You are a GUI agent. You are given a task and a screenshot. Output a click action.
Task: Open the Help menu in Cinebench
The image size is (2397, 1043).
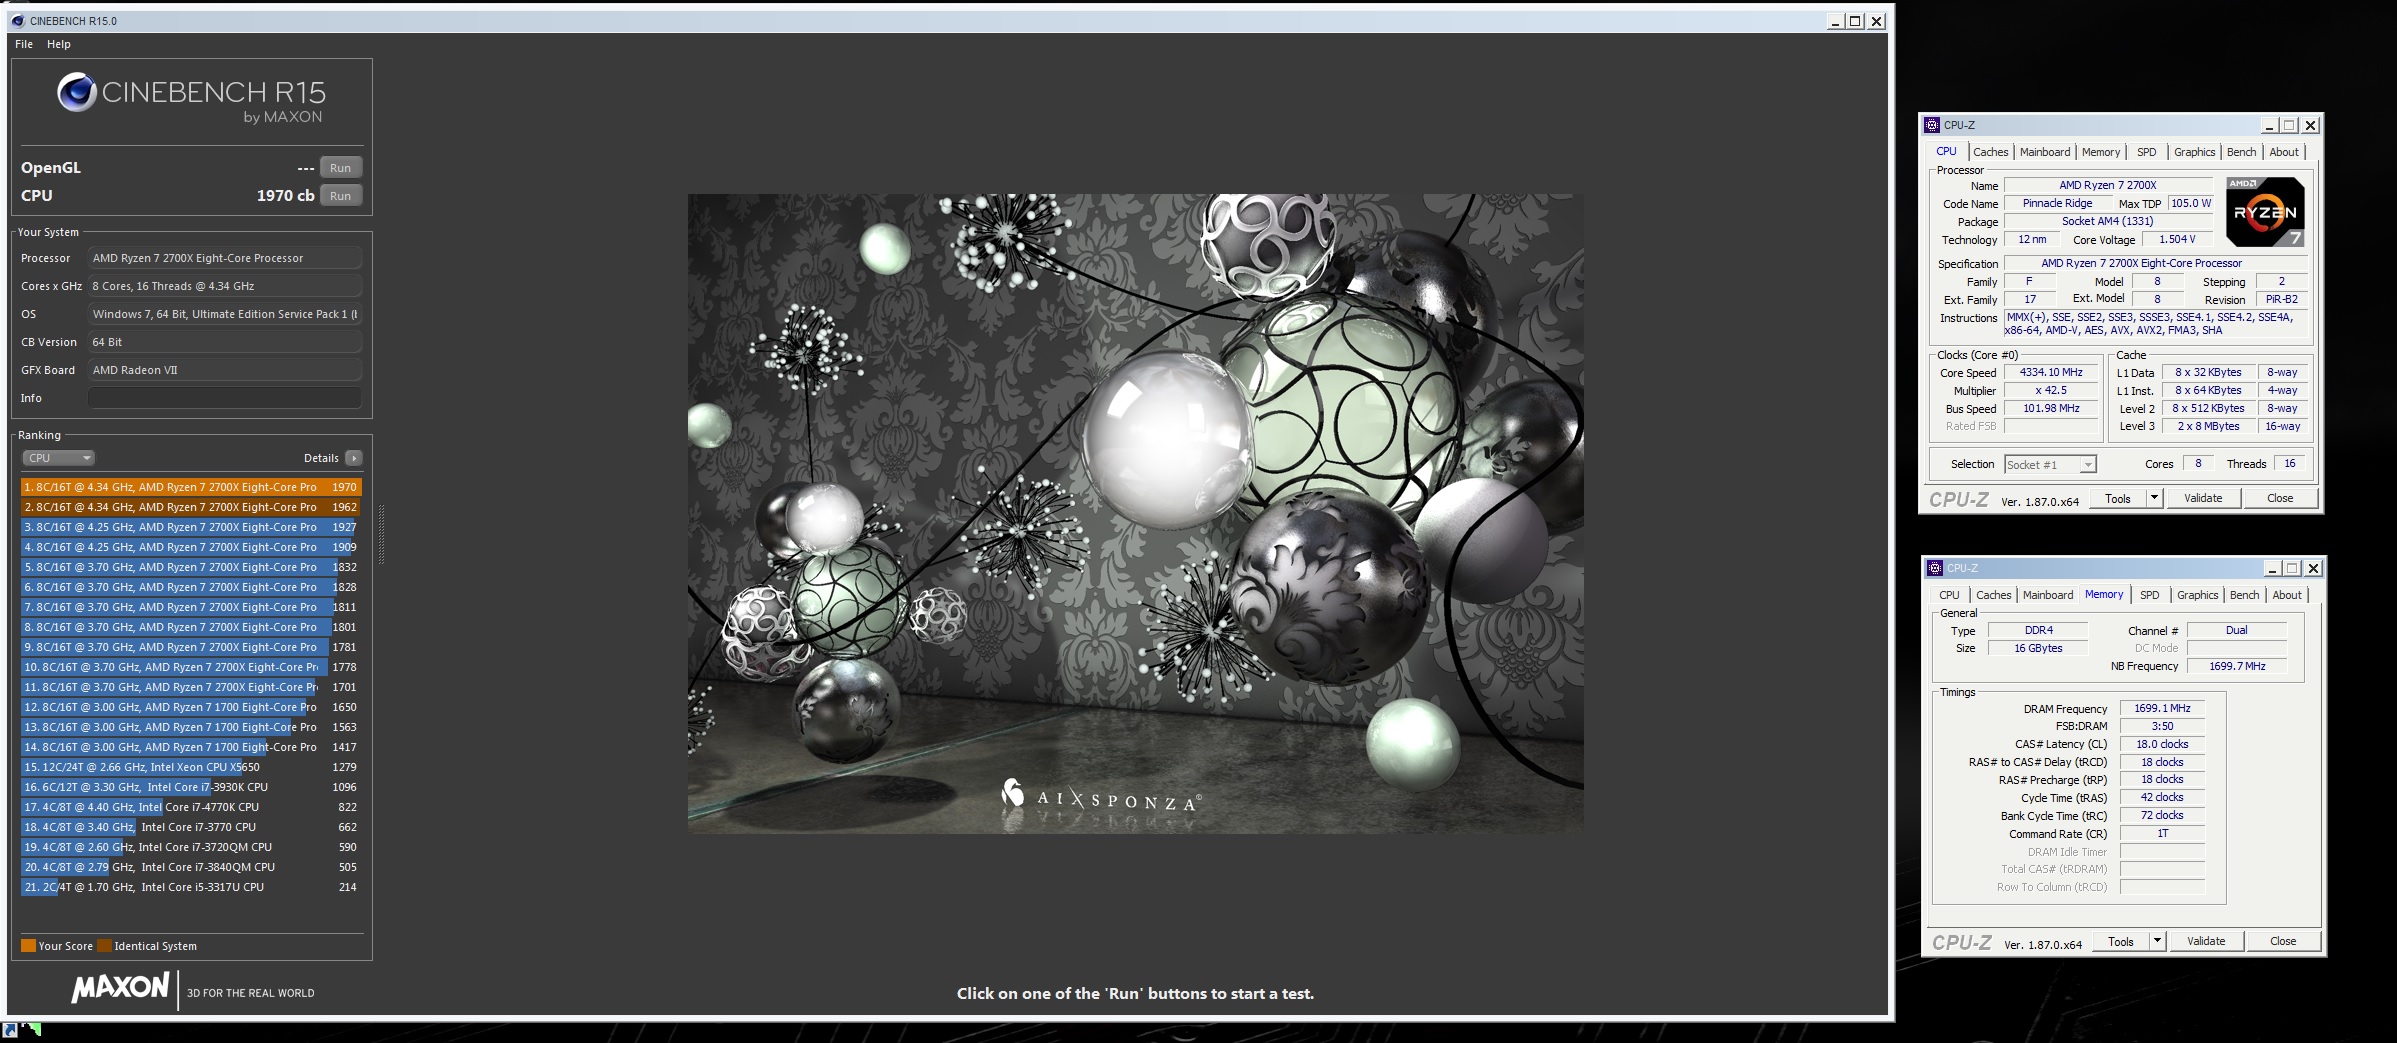pyautogui.click(x=59, y=44)
